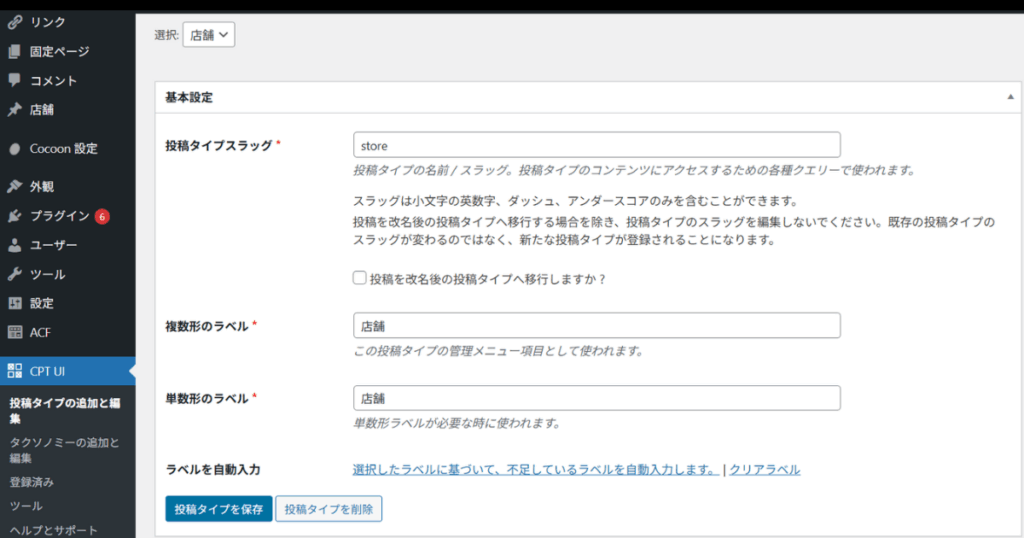Click the 投稿タイプスラッグ field containing store
Screen dimensions: 1024x538
click(x=596, y=145)
